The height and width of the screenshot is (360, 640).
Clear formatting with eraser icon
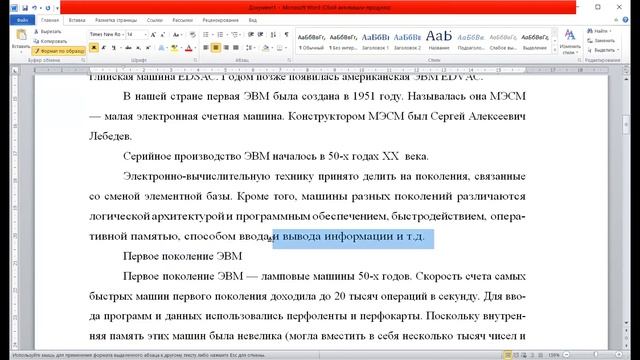[x=193, y=35]
